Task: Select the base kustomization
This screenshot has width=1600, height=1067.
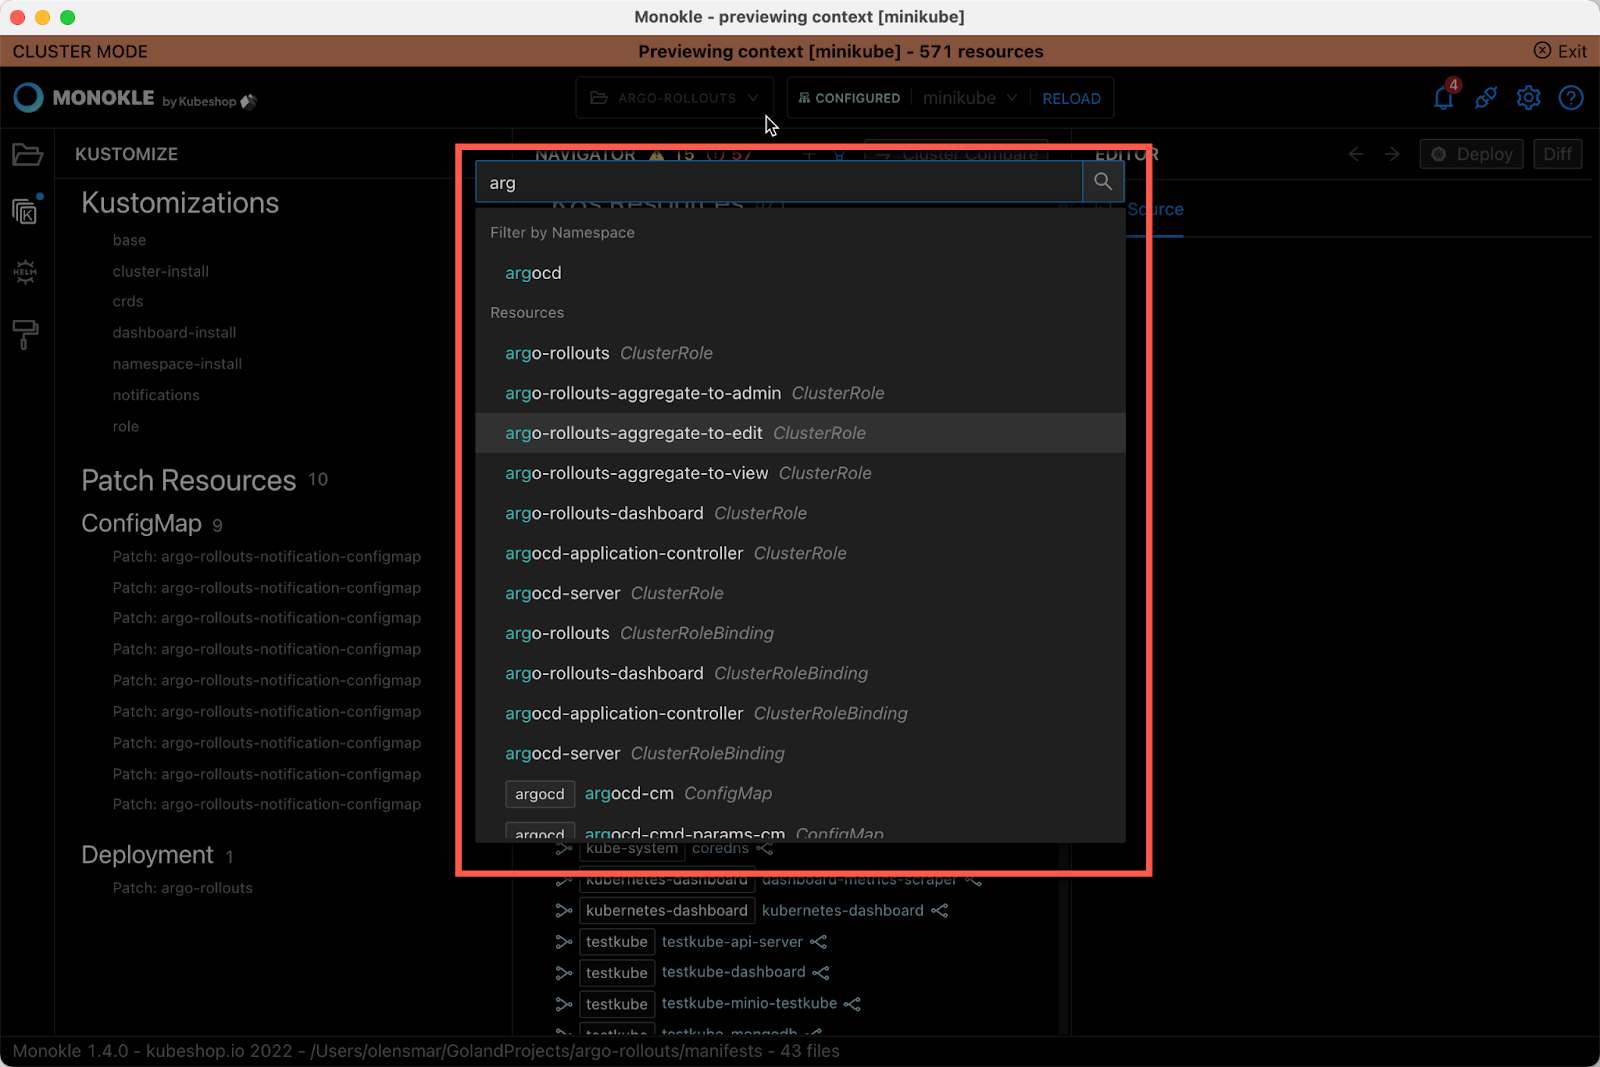Action: point(129,240)
